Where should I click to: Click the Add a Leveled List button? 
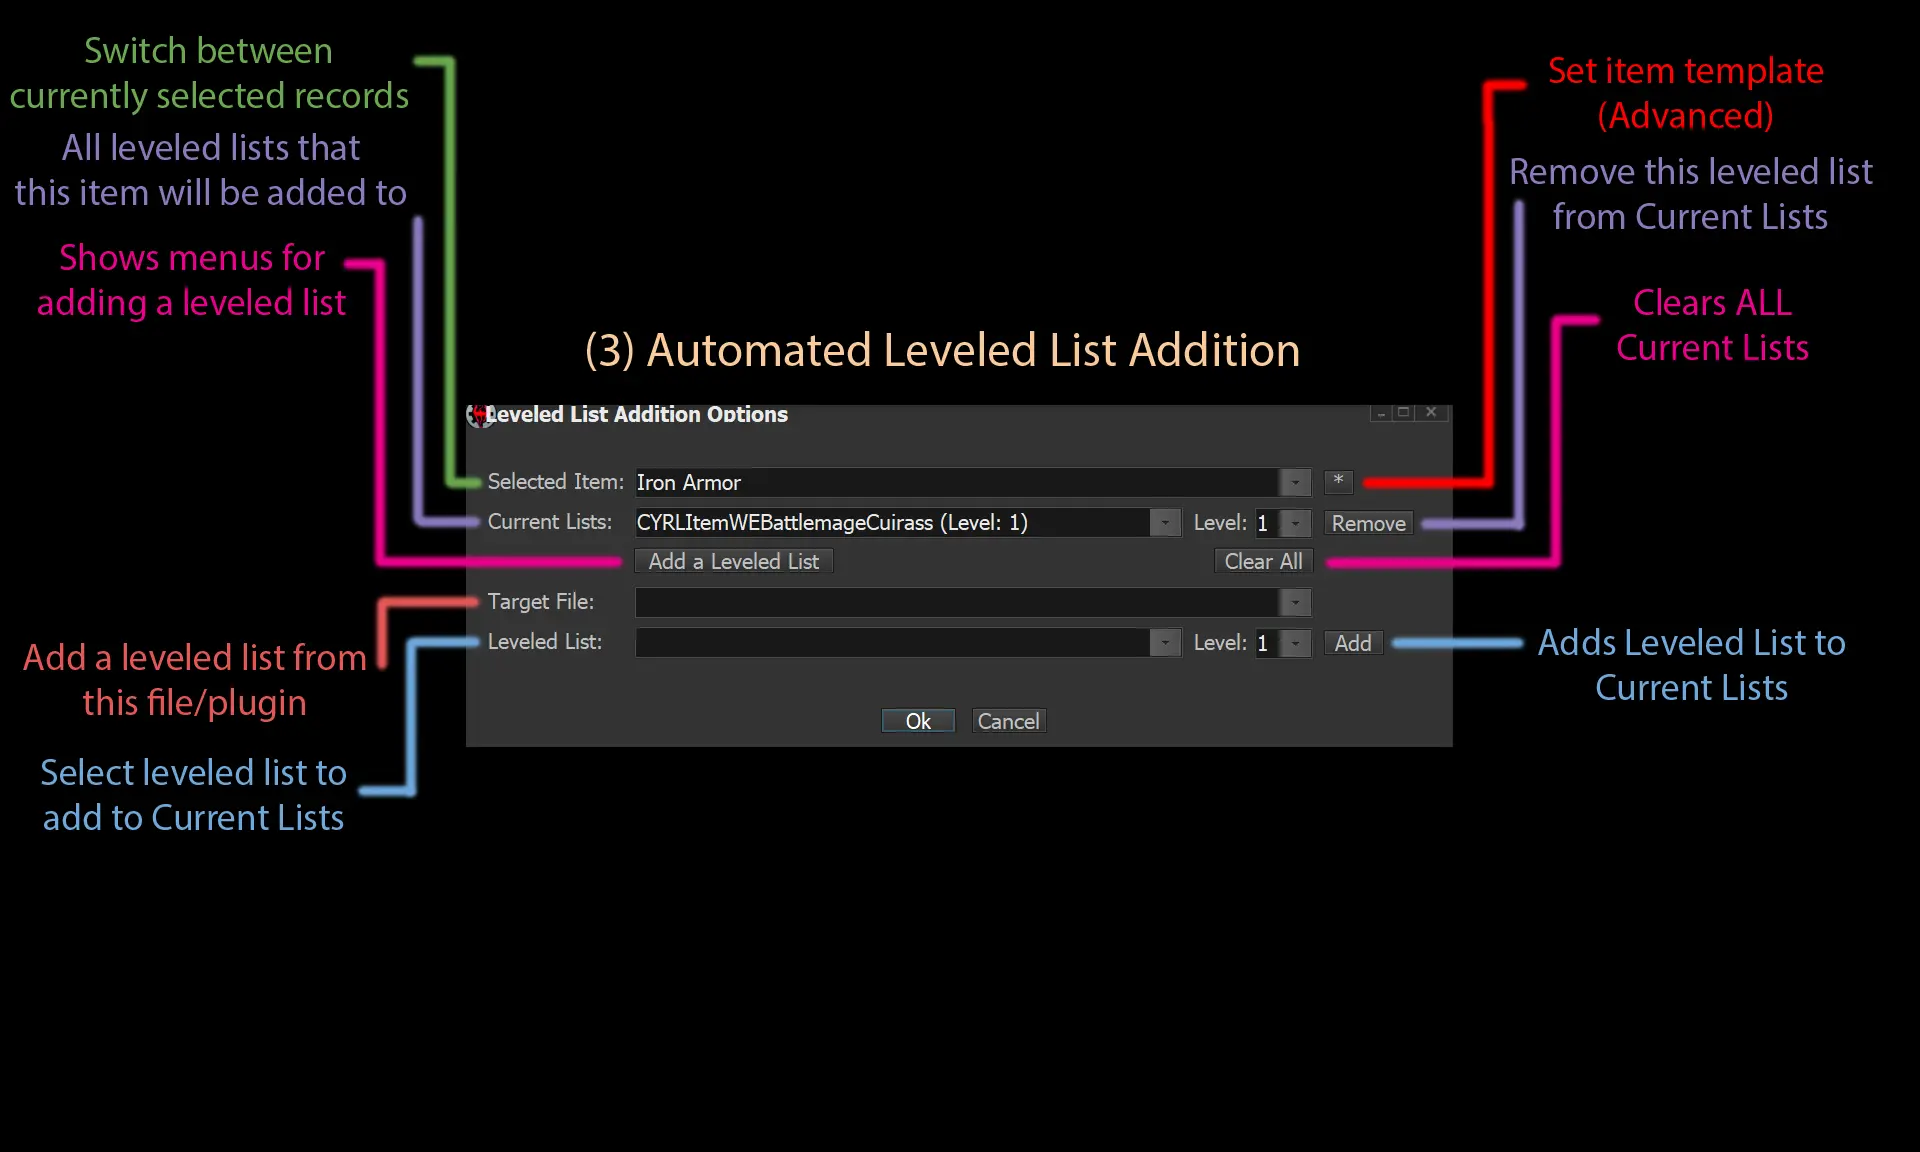[734, 561]
